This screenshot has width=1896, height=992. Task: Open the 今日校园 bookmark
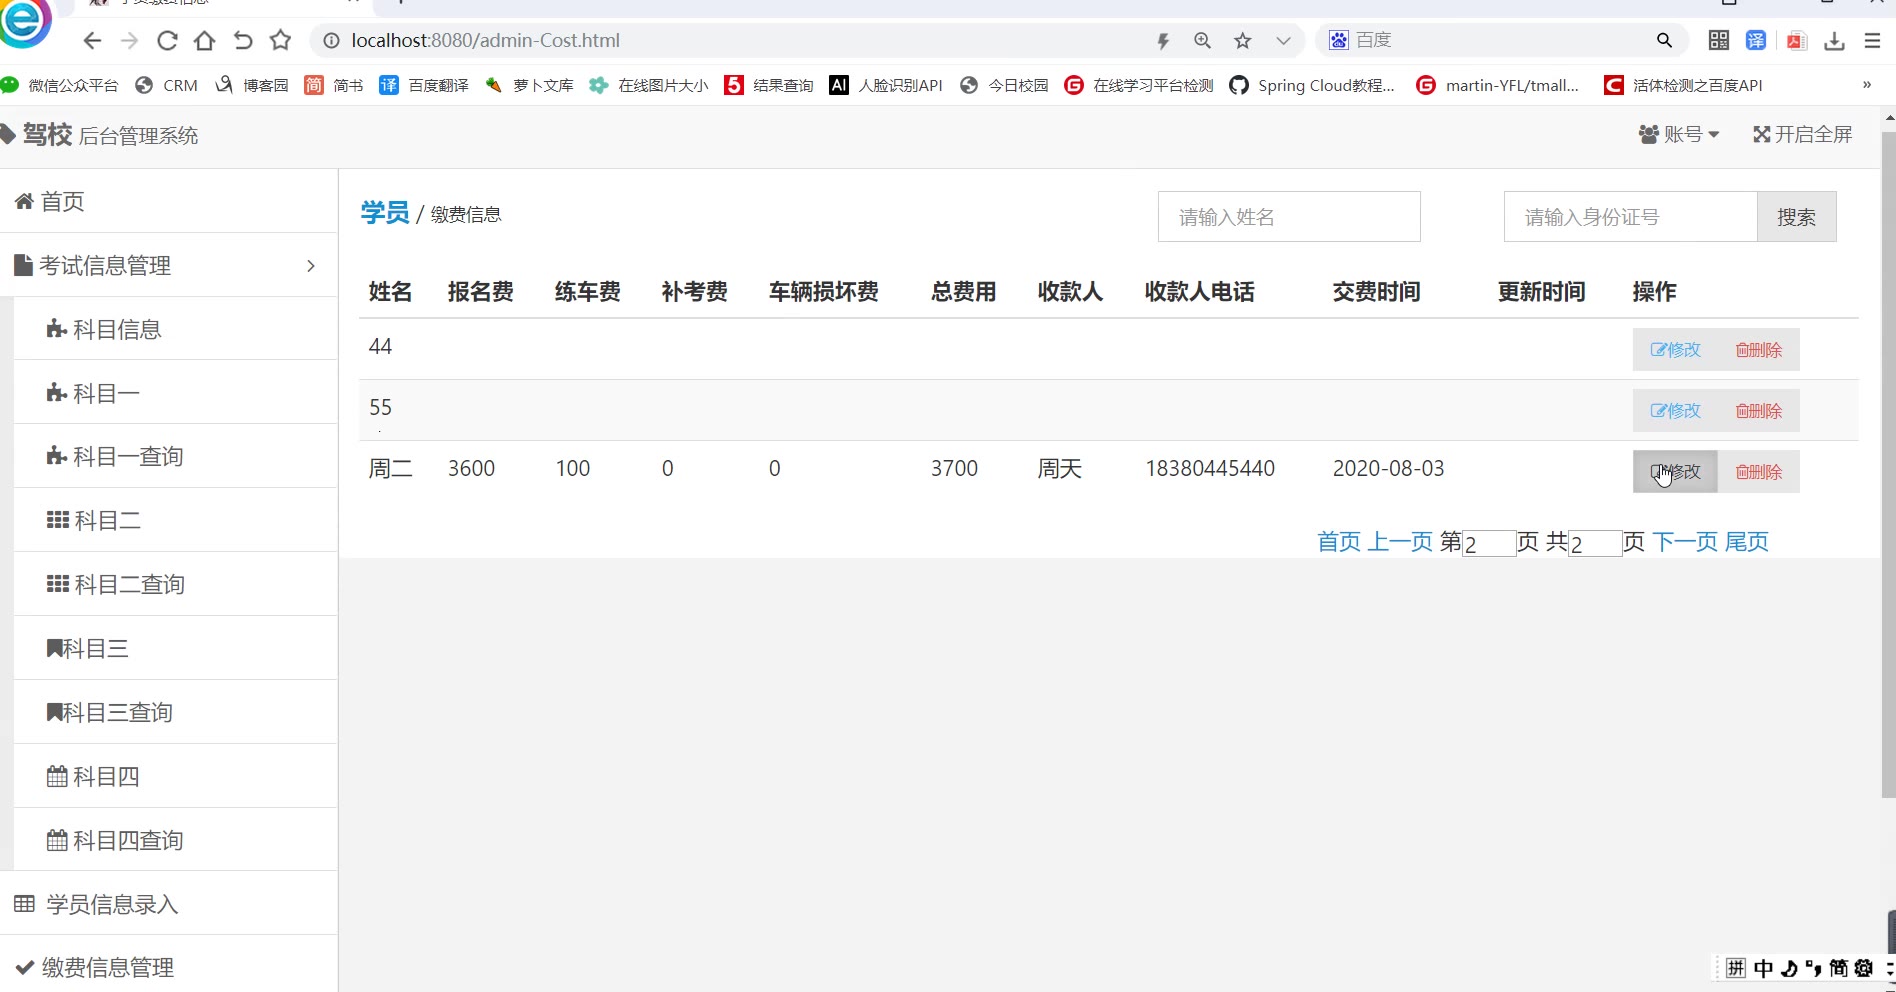tap(1004, 85)
